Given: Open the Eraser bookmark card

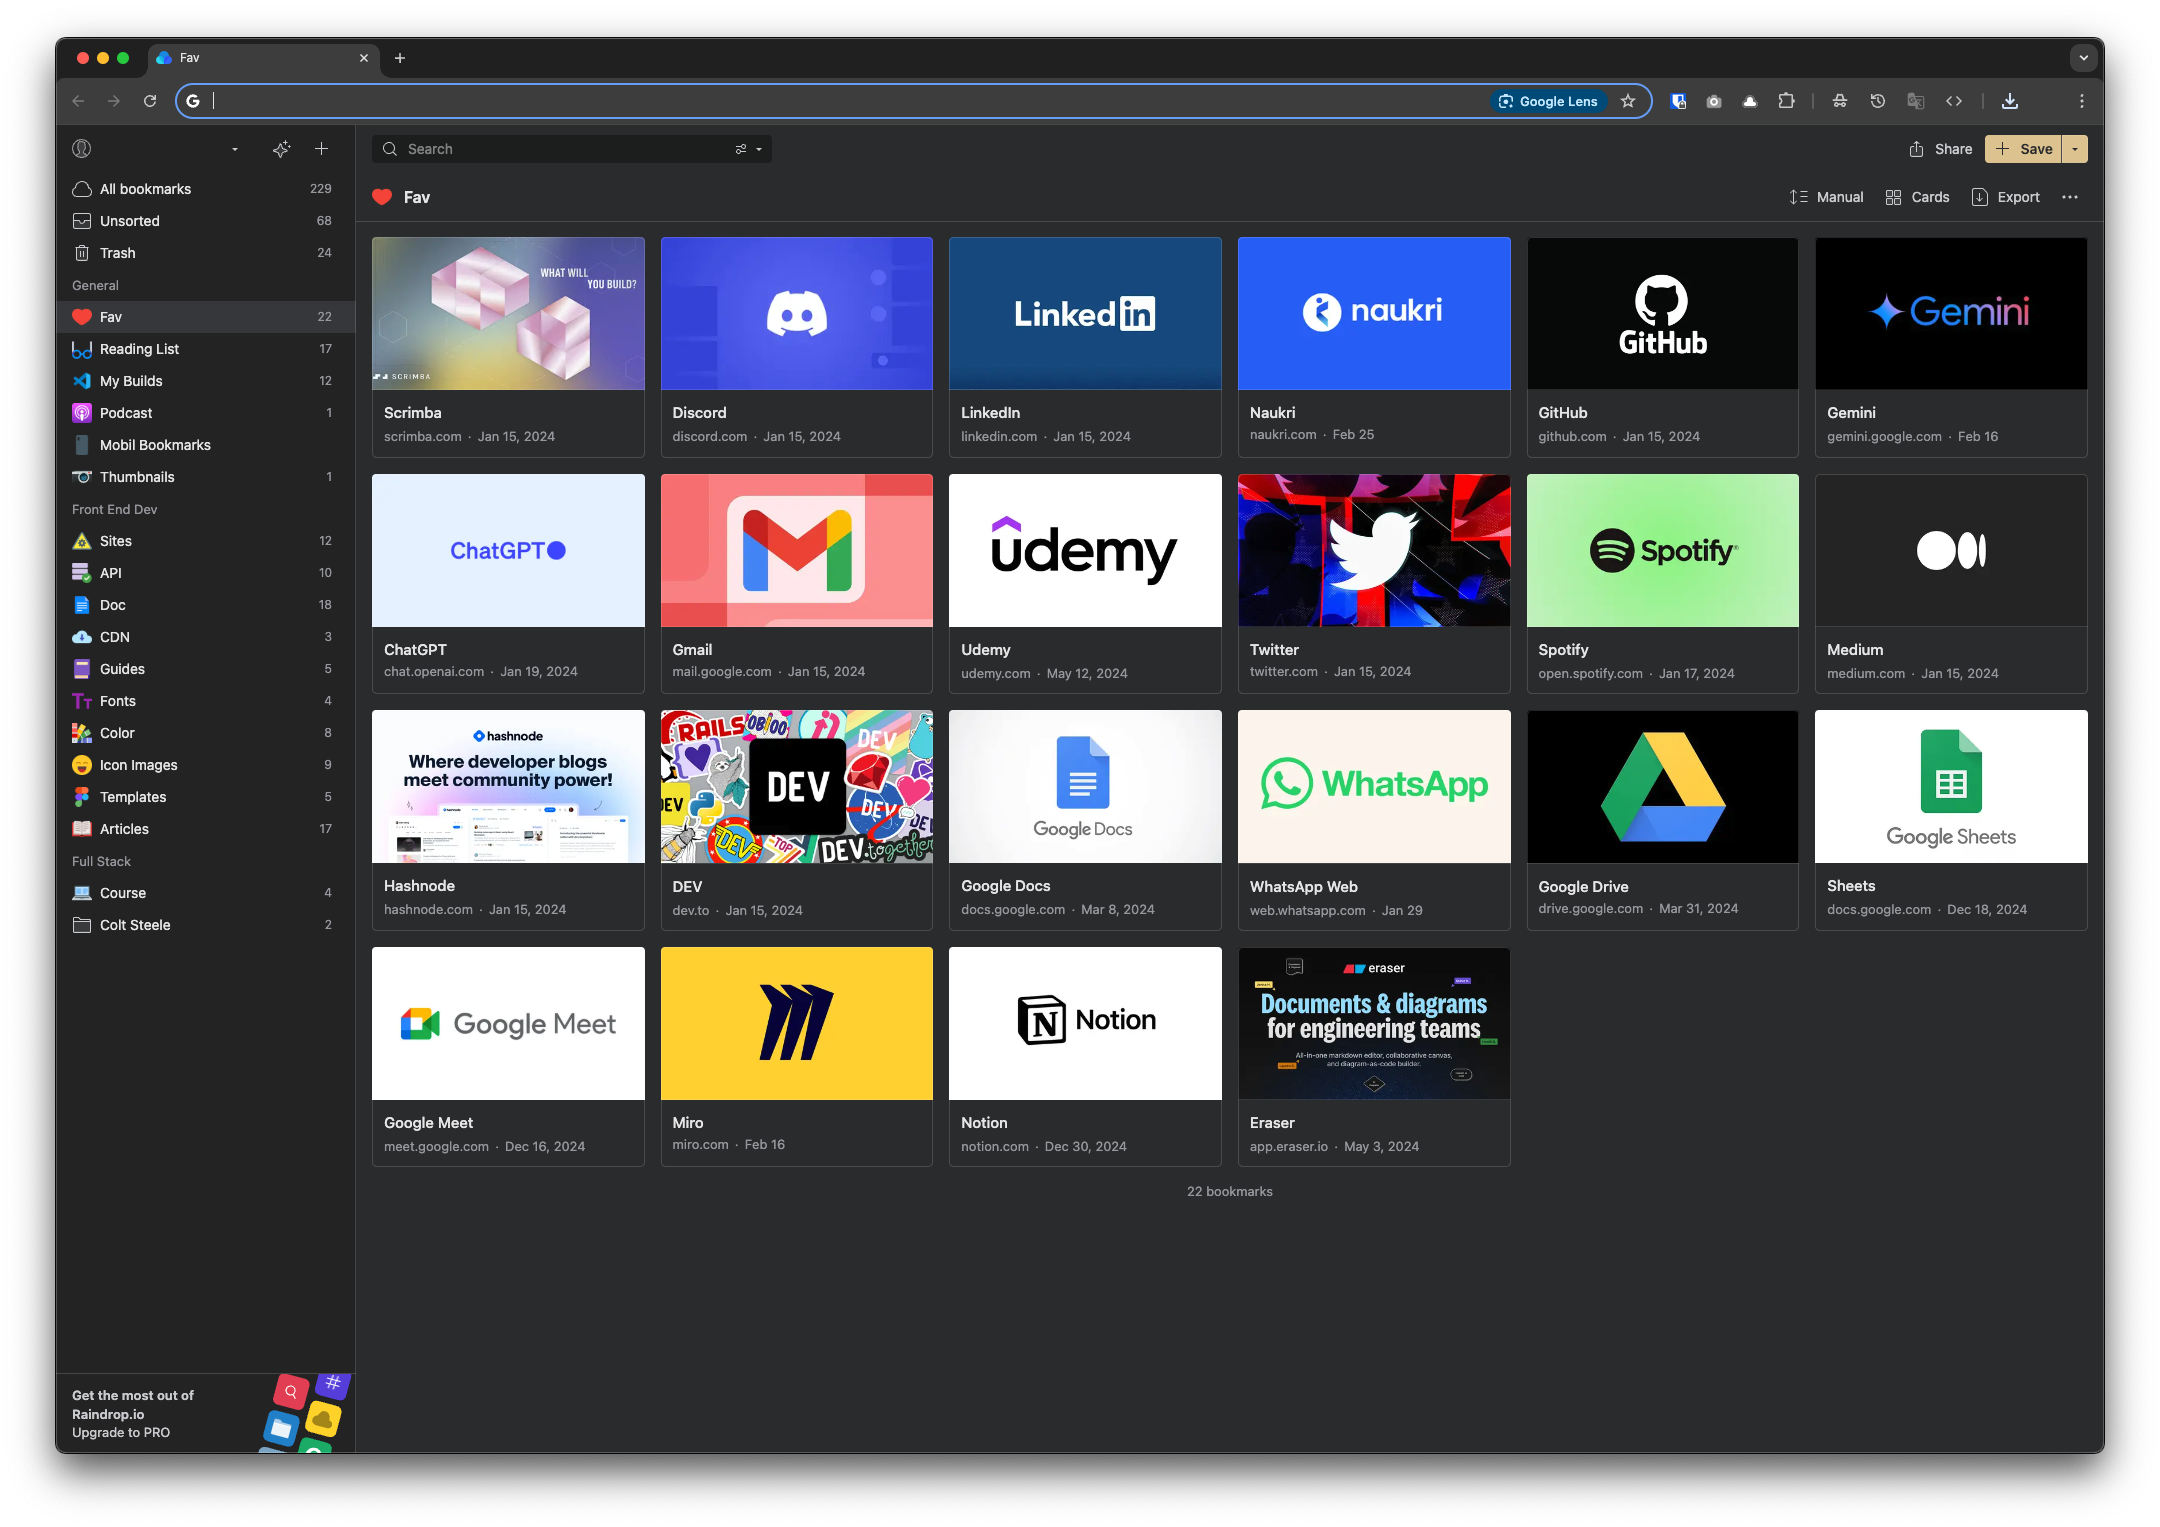Looking at the screenshot, I should point(1374,1057).
